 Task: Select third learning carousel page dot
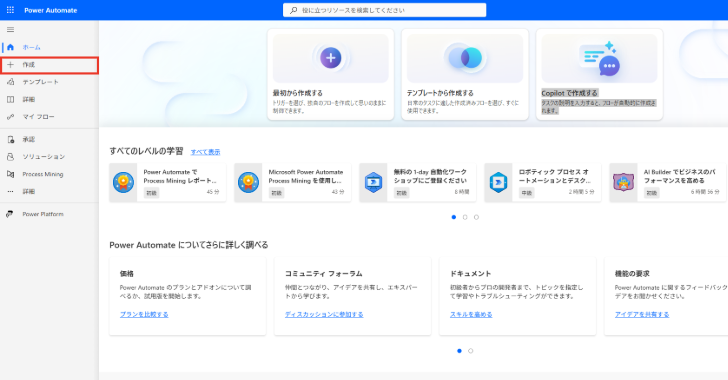pyautogui.click(x=476, y=217)
